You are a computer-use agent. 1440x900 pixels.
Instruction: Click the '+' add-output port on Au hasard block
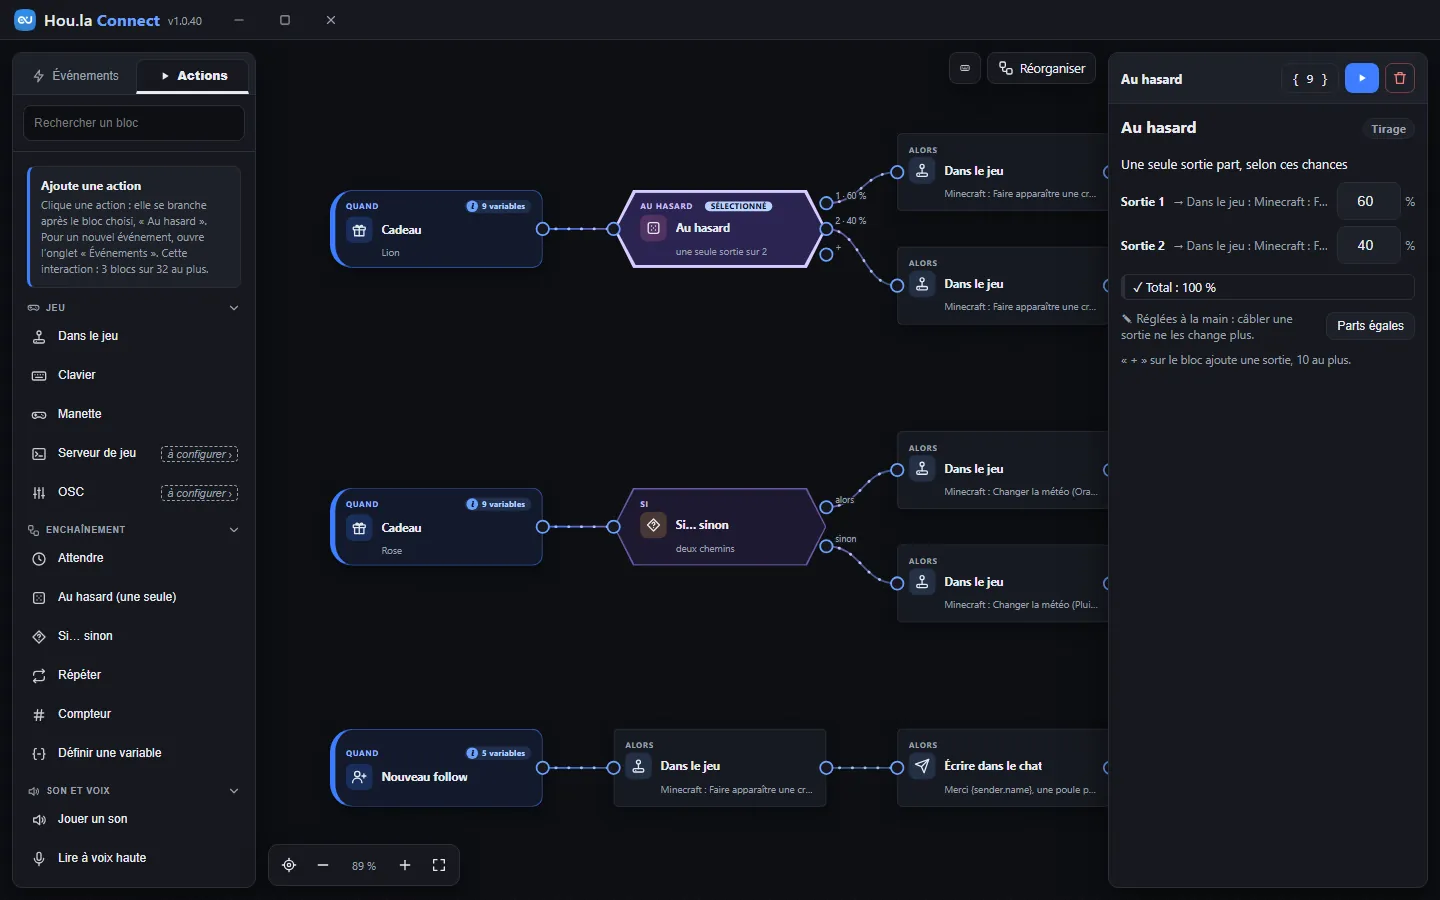pos(826,255)
